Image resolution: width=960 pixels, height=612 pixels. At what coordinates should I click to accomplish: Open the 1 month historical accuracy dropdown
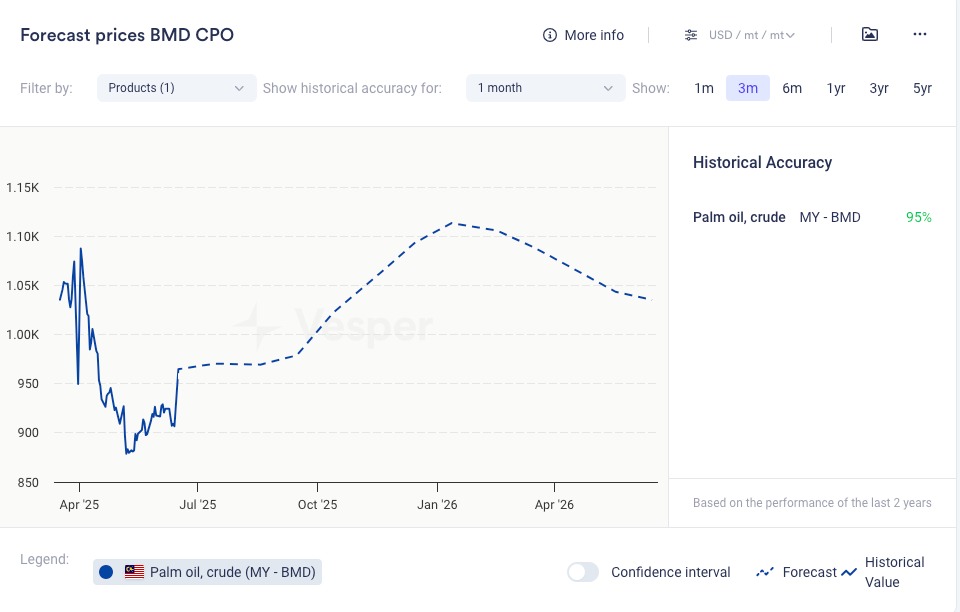pyautogui.click(x=545, y=88)
